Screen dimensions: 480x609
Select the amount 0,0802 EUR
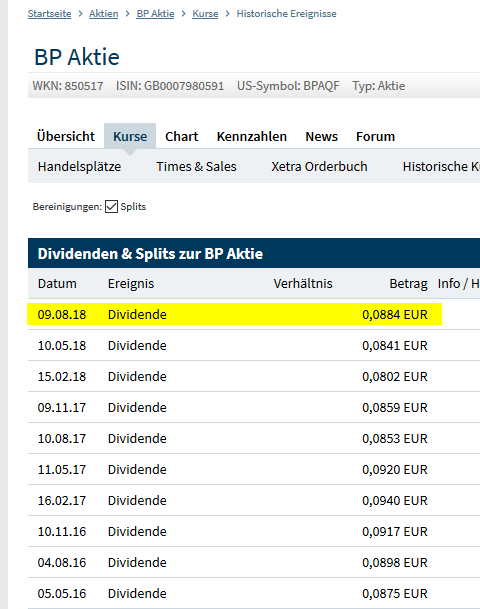(395, 377)
